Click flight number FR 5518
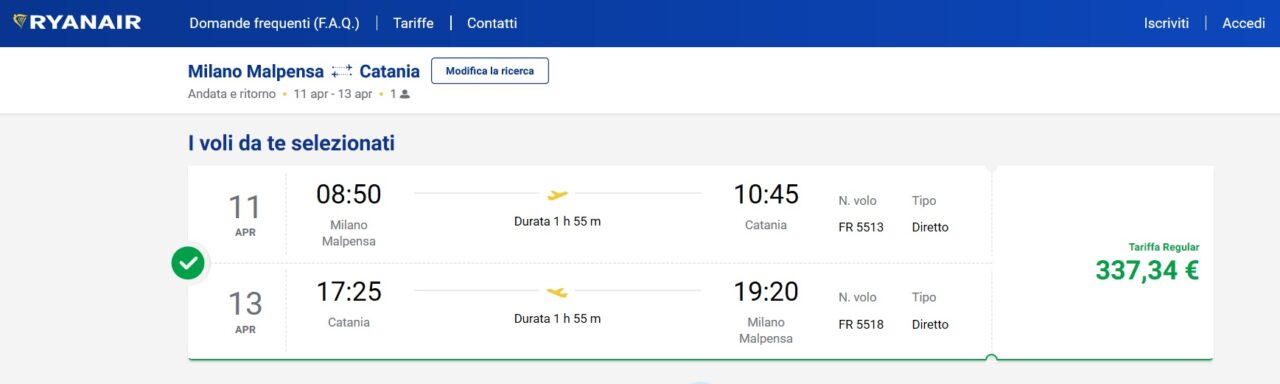This screenshot has height=384, width=1280. click(861, 324)
